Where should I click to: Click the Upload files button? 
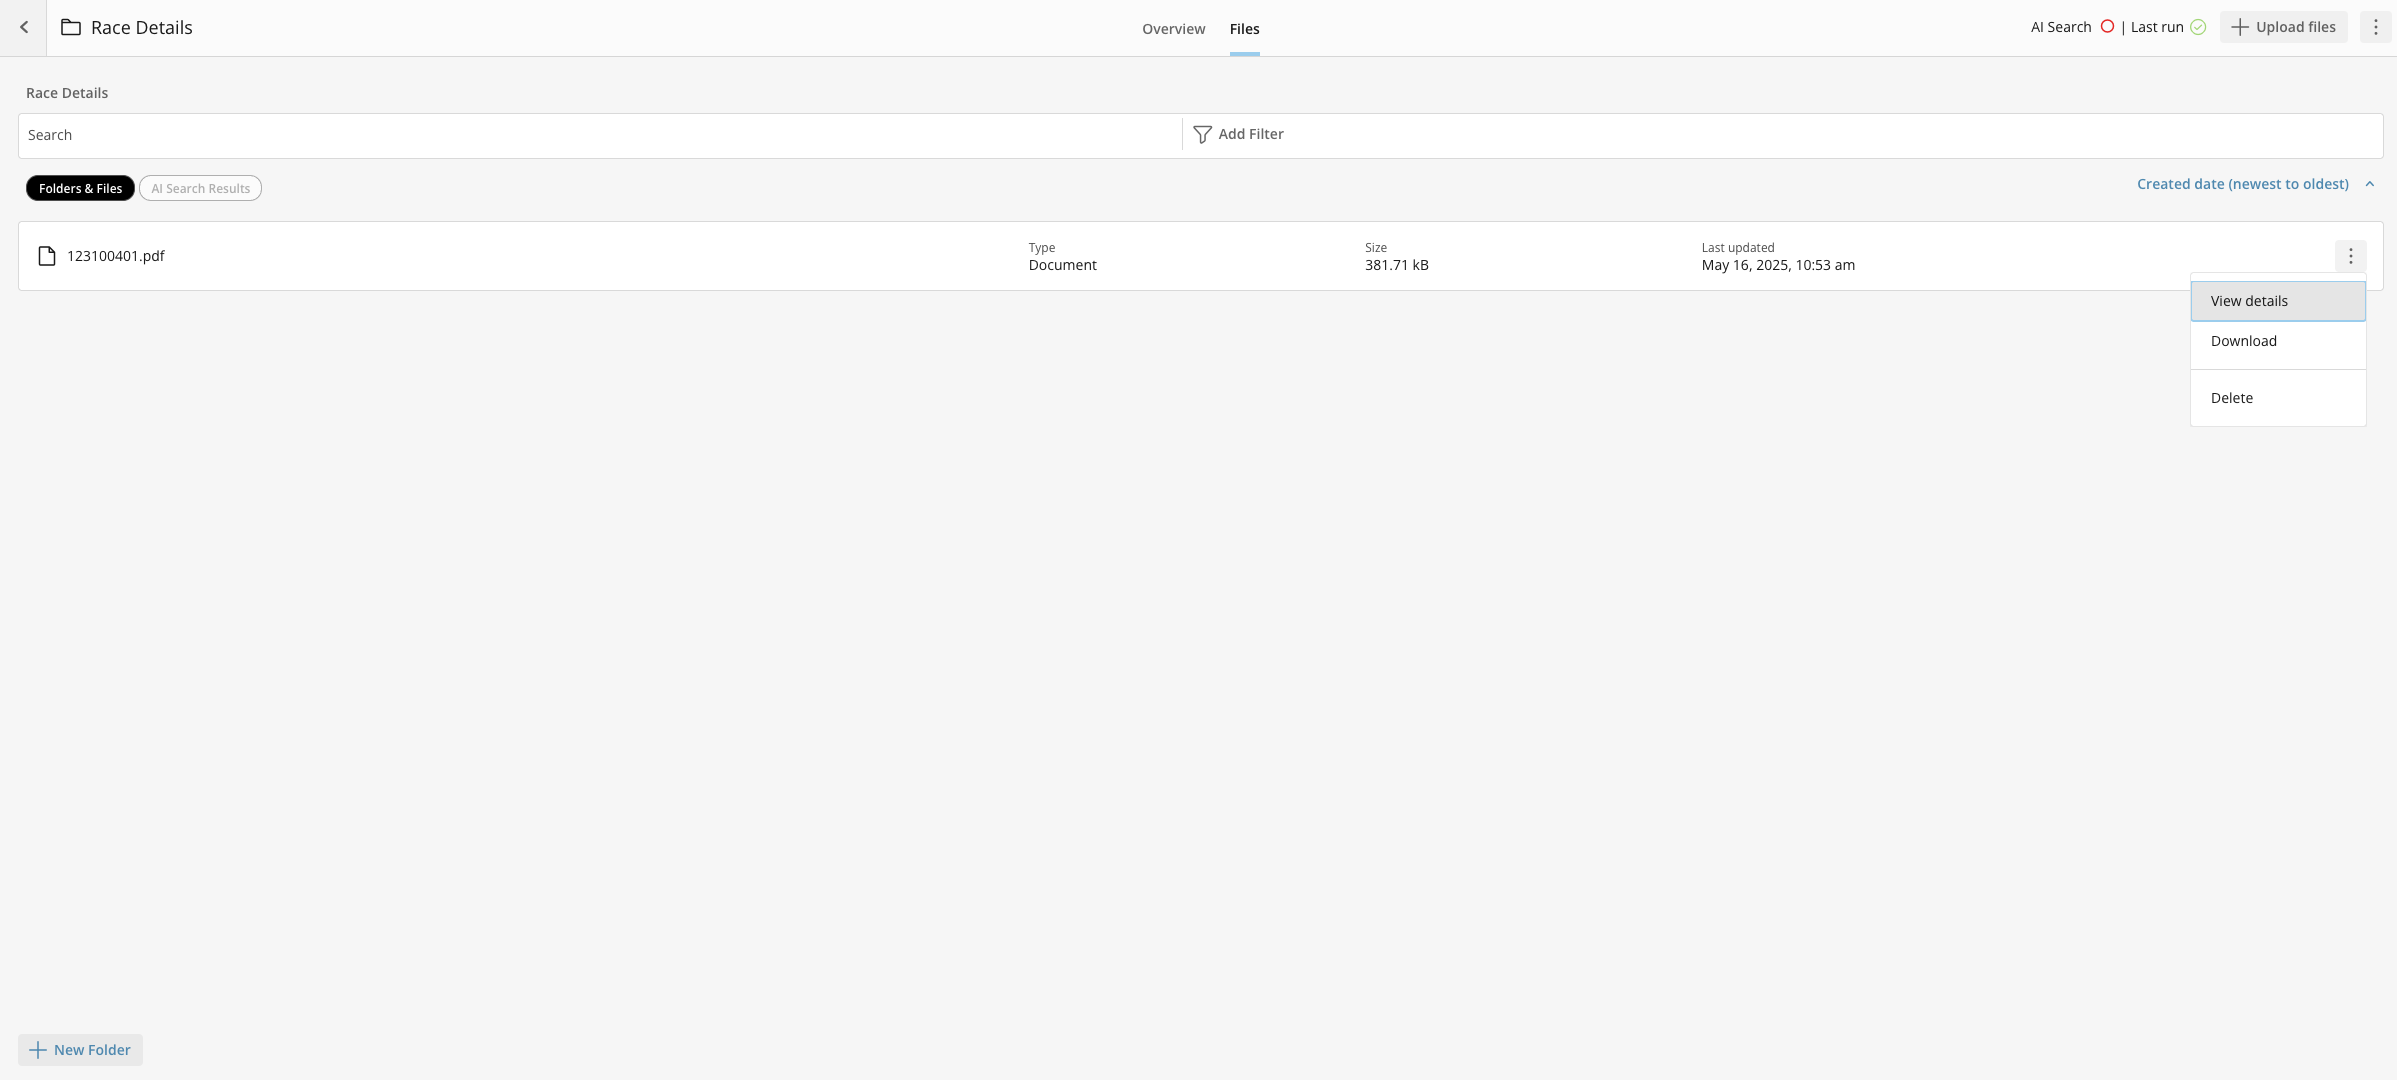pyautogui.click(x=2283, y=27)
